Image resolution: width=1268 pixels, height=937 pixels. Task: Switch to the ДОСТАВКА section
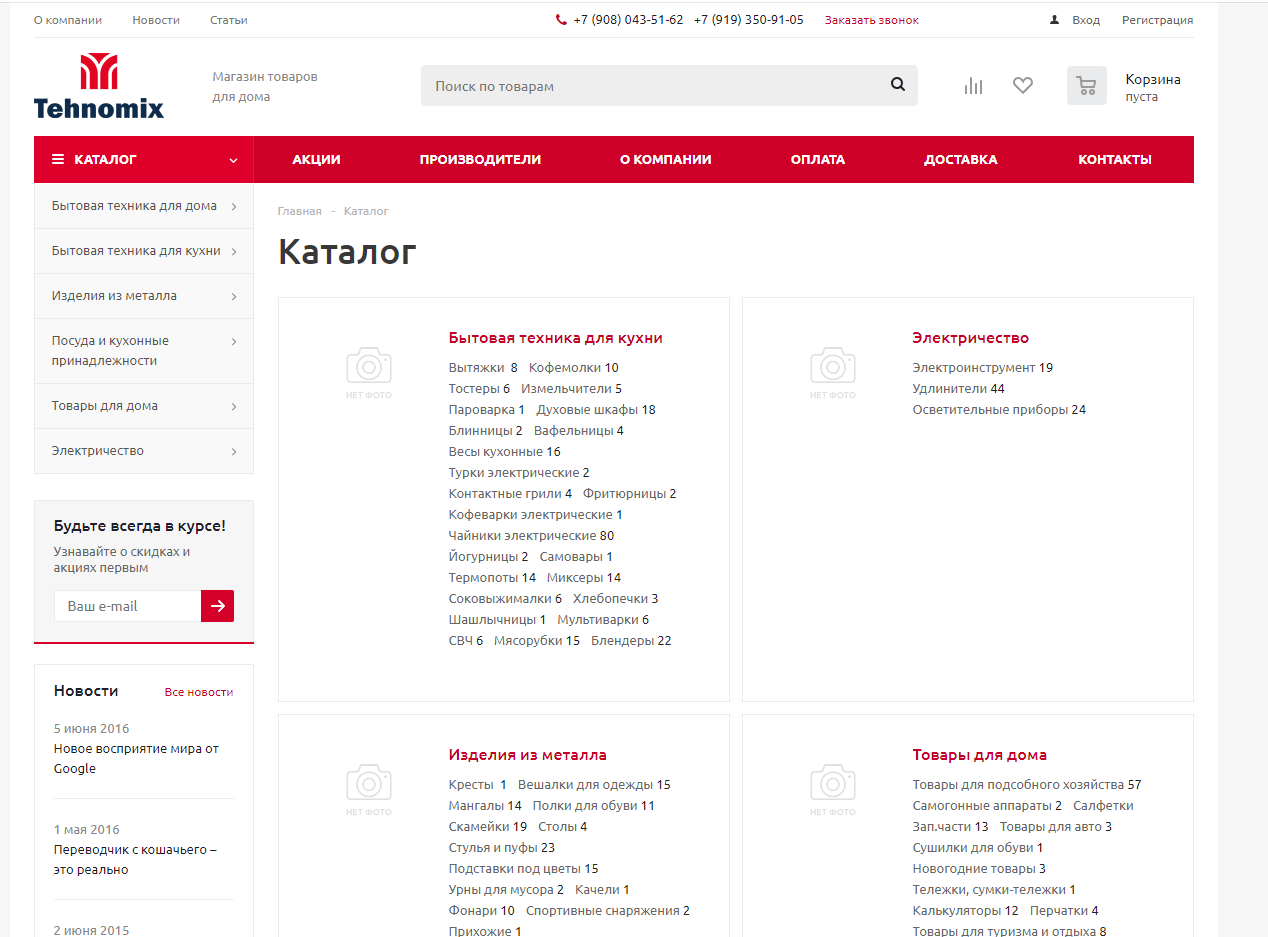tap(960, 159)
